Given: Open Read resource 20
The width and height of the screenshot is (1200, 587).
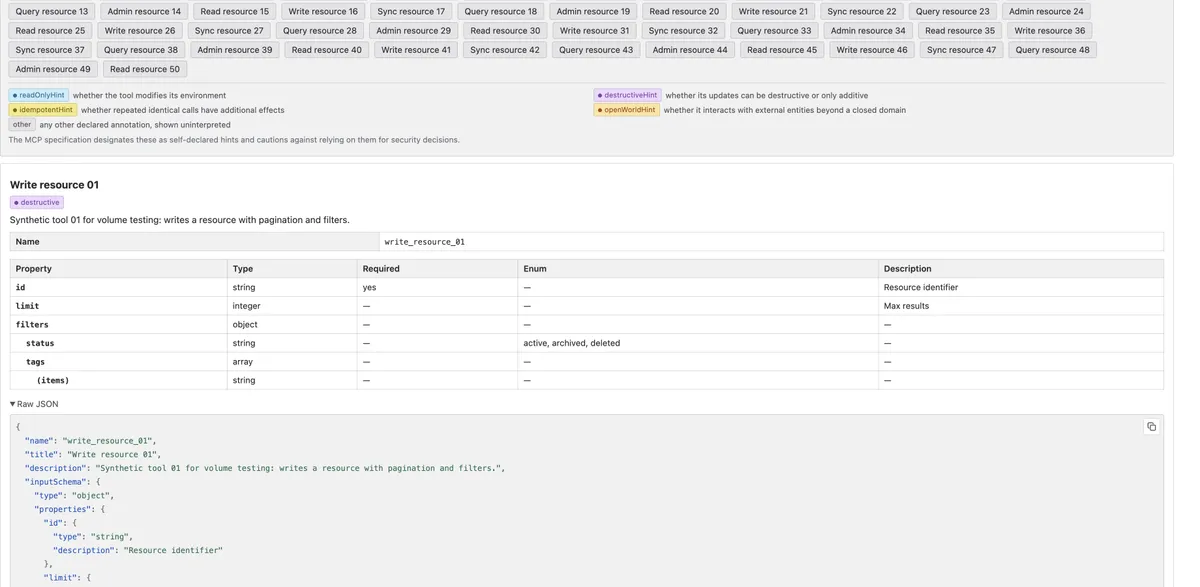Looking at the screenshot, I should click(684, 11).
